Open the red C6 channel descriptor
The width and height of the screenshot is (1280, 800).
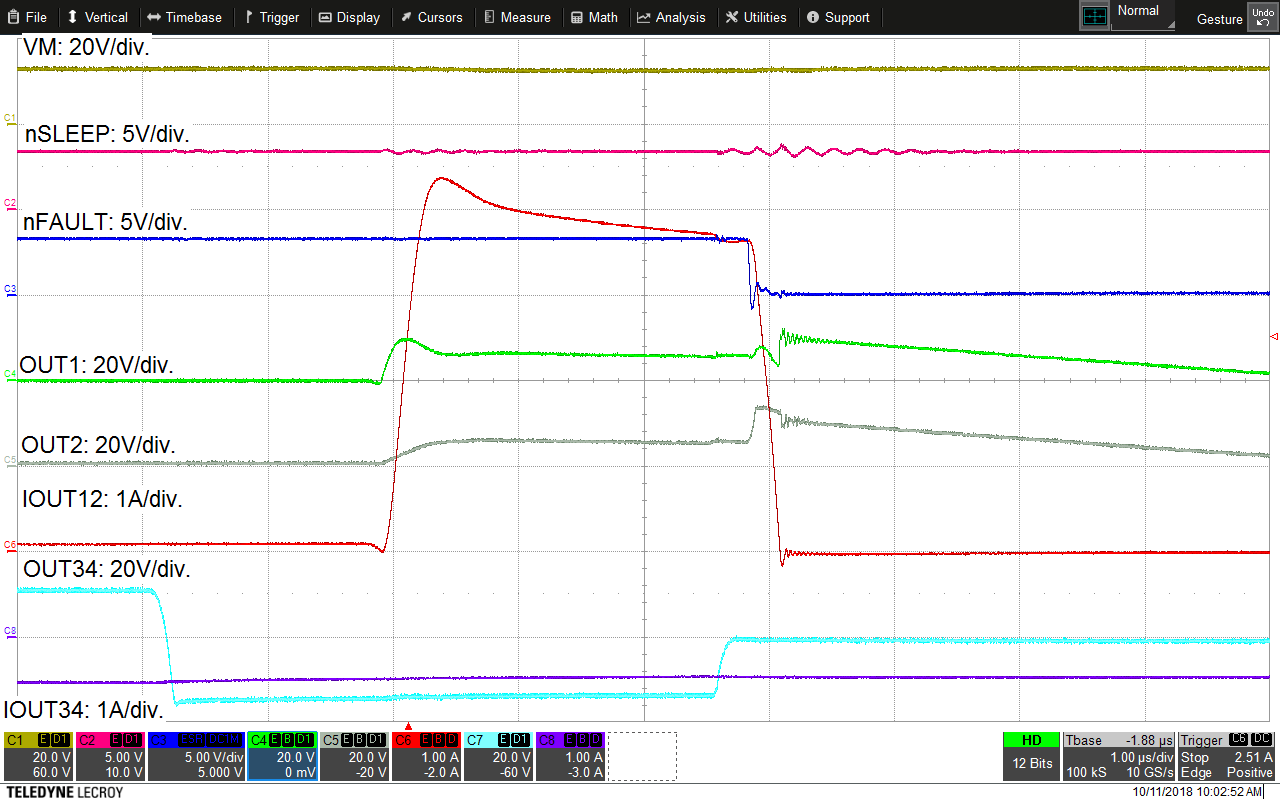coord(426,756)
